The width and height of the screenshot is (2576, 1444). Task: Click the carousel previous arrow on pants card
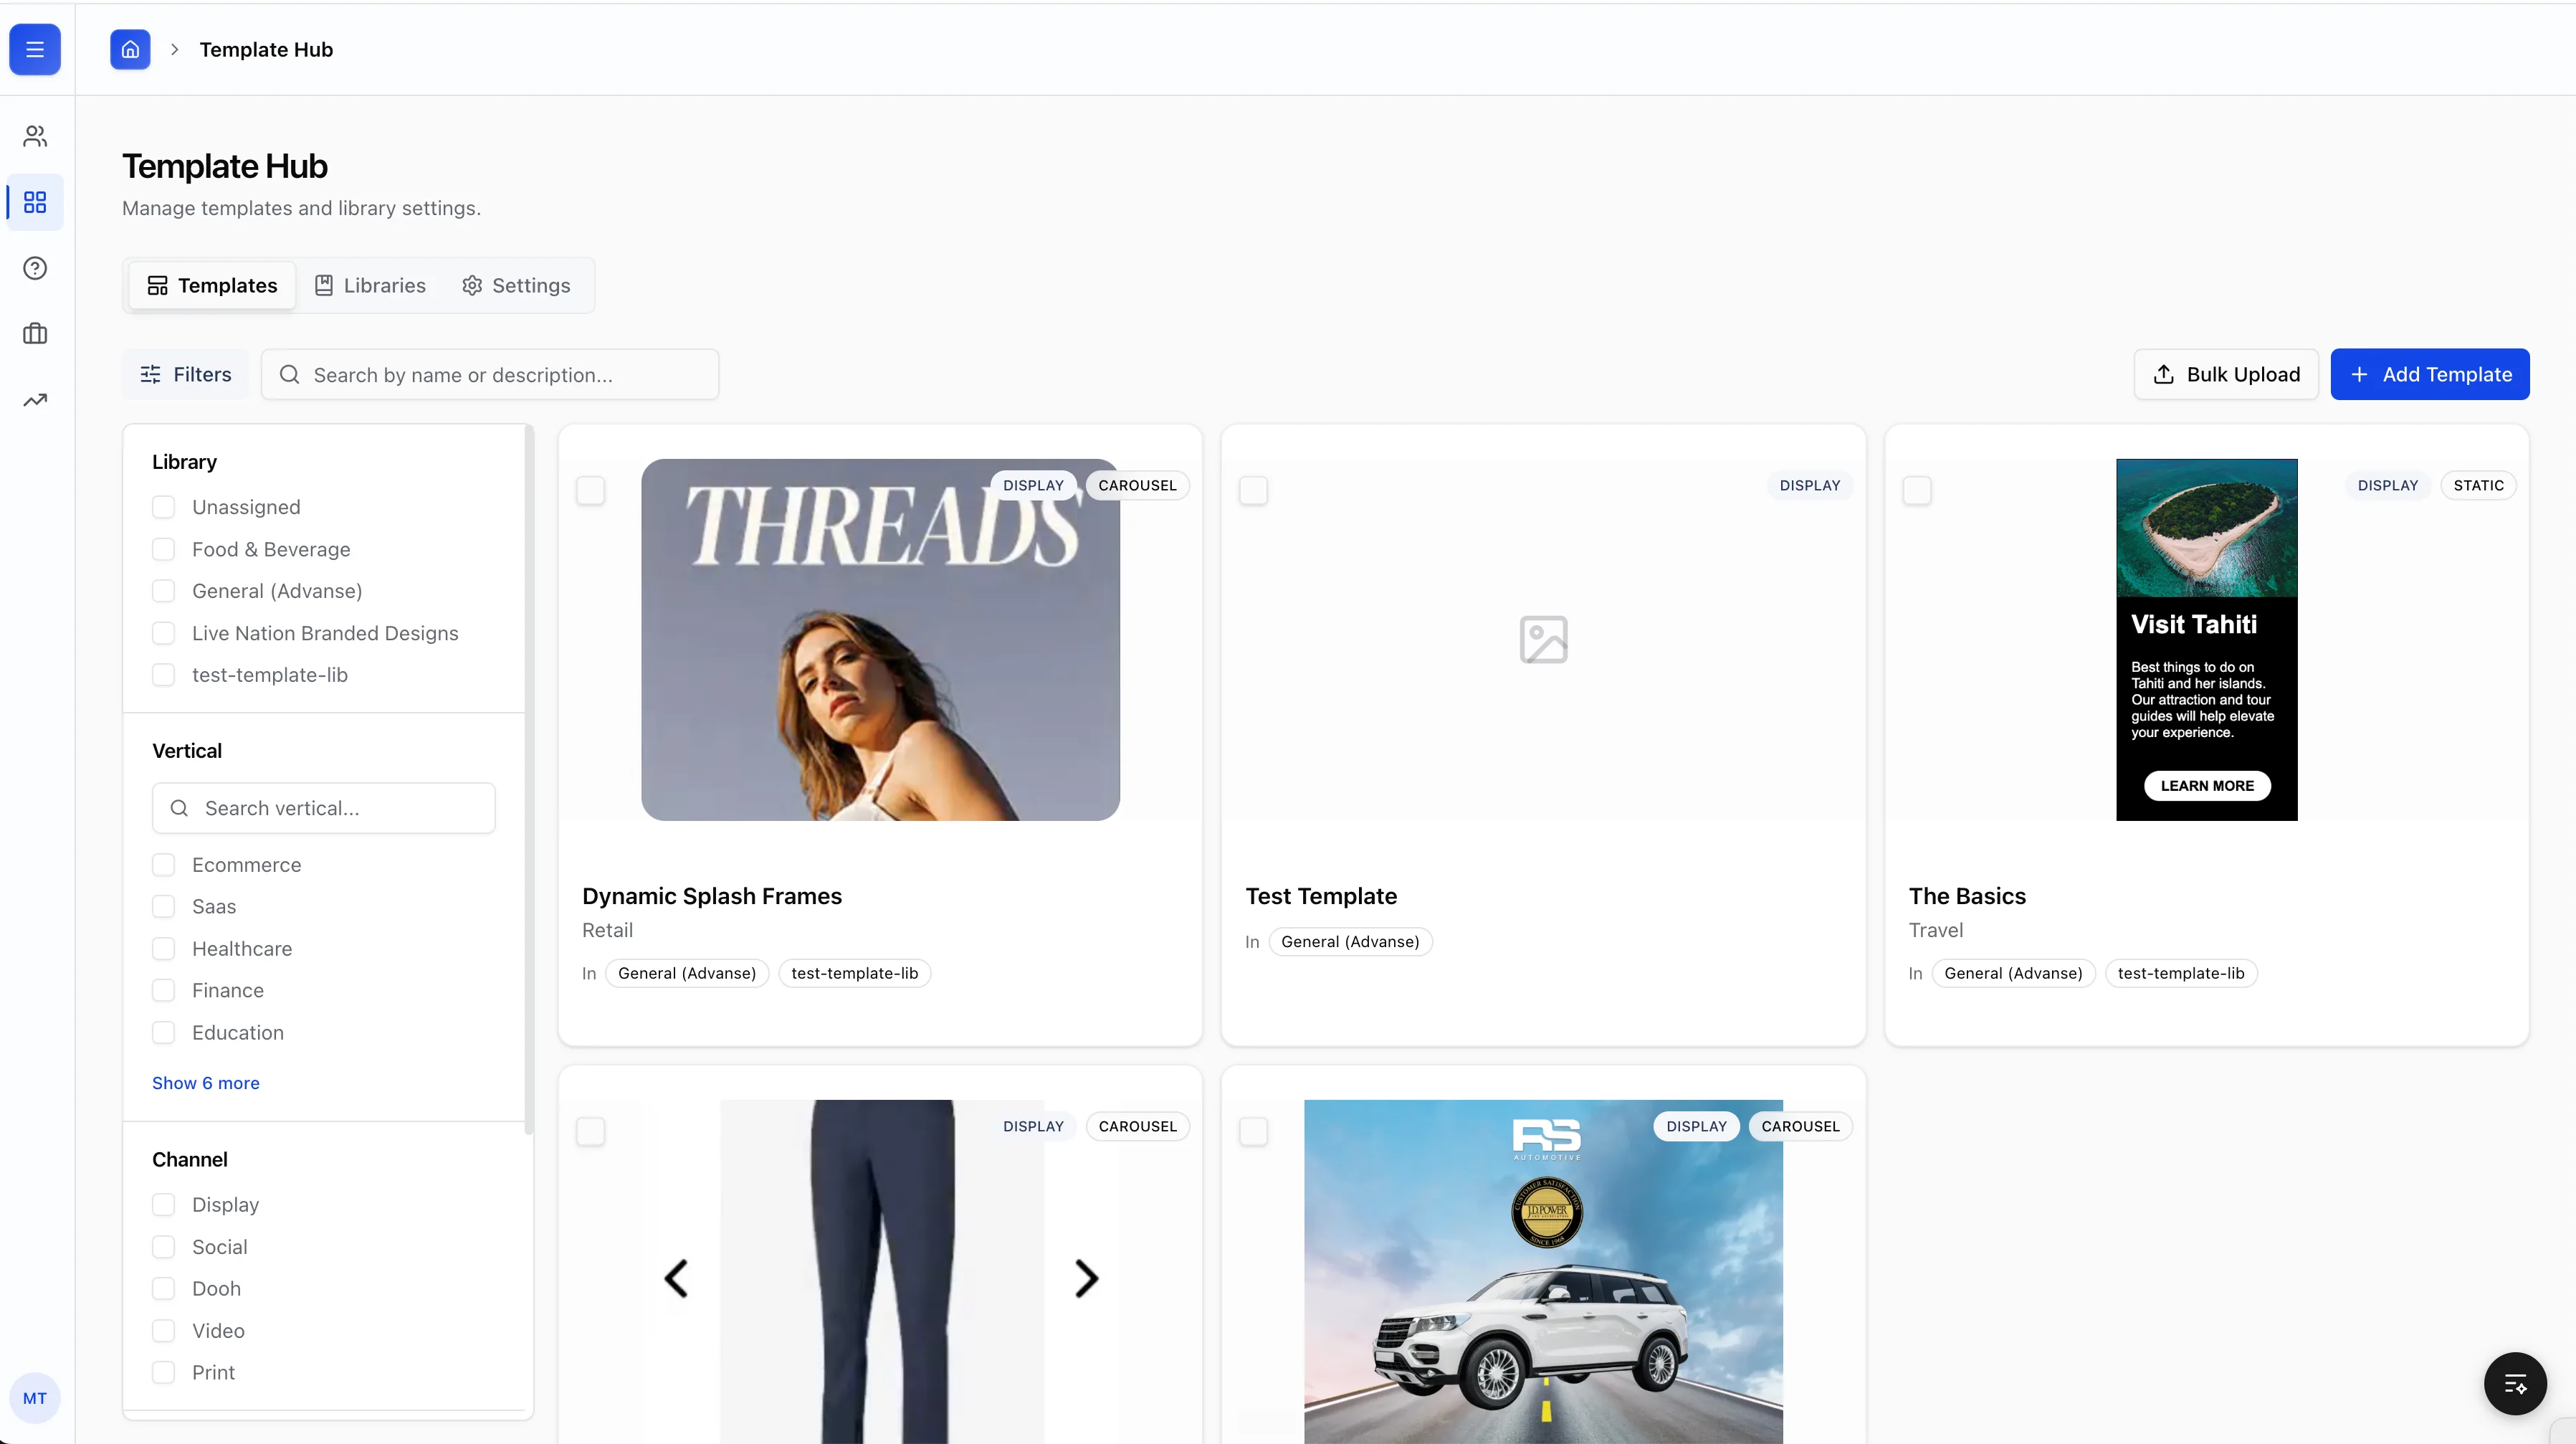pos(677,1278)
